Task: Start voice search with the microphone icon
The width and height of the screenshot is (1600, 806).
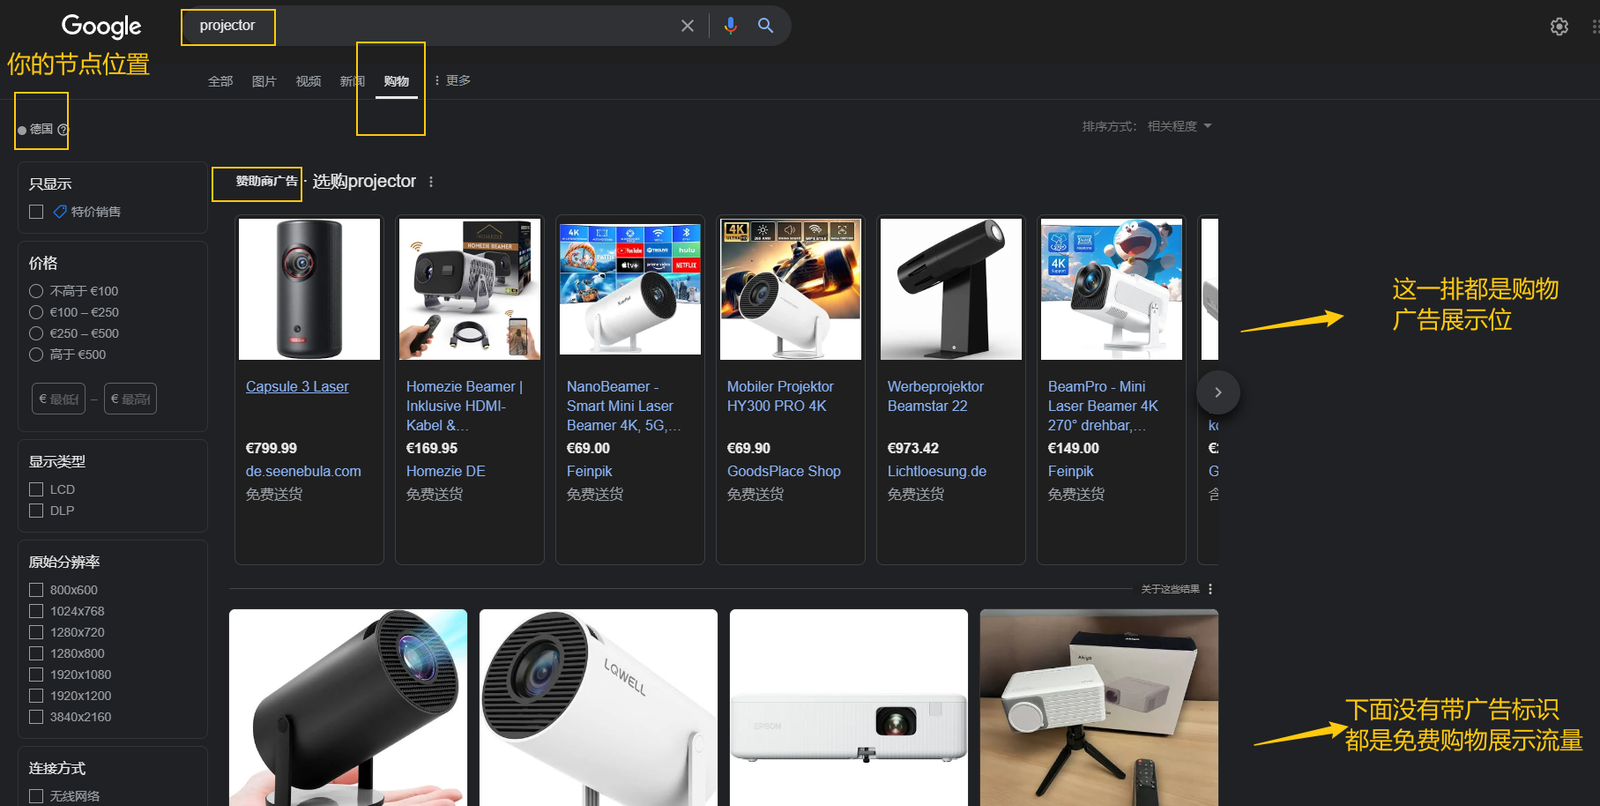Action: pyautogui.click(x=731, y=26)
